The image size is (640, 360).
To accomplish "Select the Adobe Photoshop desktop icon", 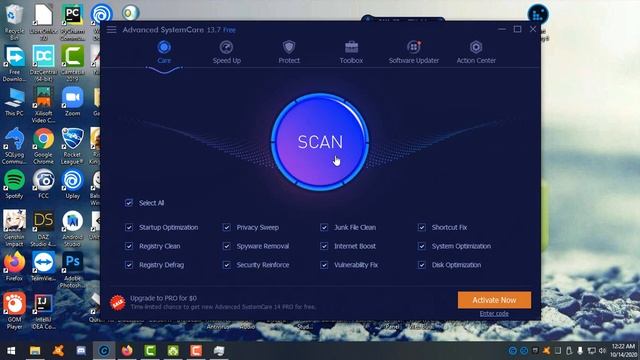I will coord(72,270).
